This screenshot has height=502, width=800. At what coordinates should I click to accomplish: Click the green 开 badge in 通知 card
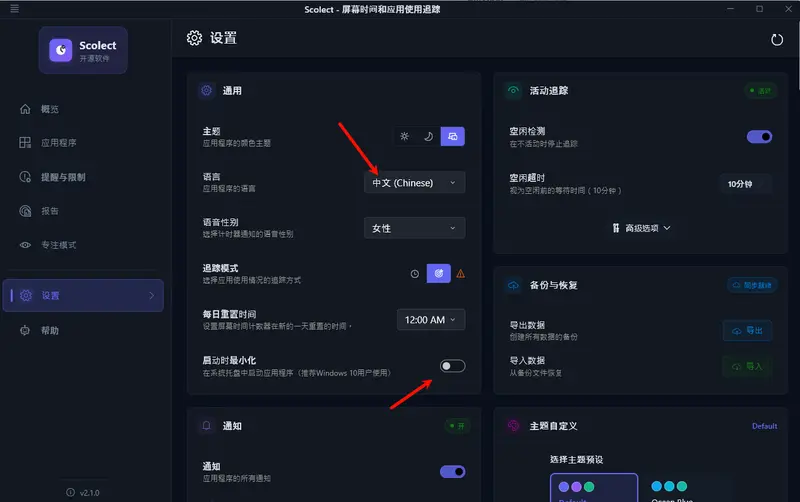457,425
